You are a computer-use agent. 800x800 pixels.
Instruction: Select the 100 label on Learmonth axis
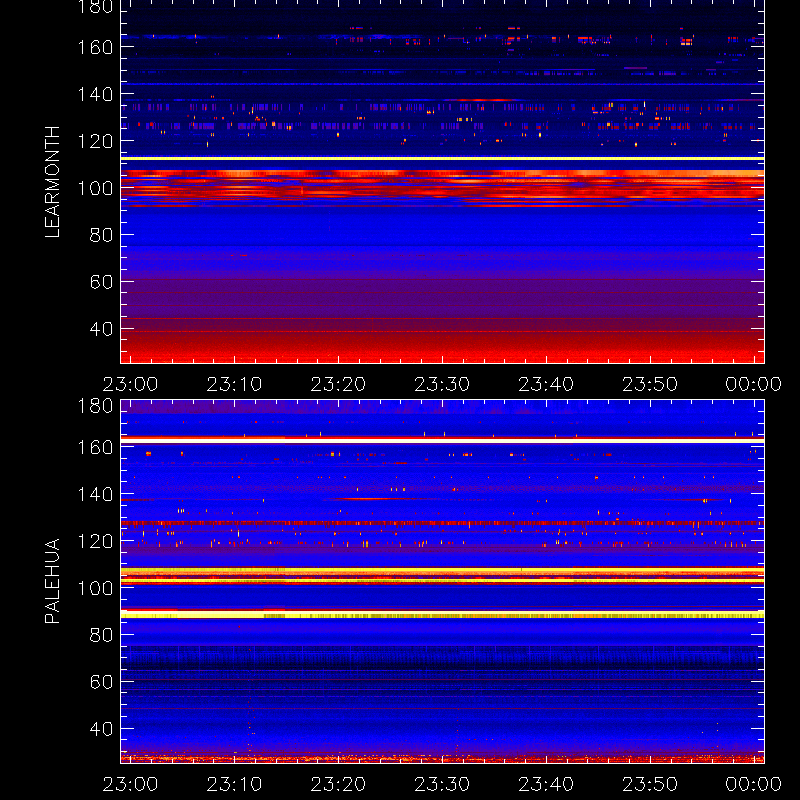coord(95,188)
